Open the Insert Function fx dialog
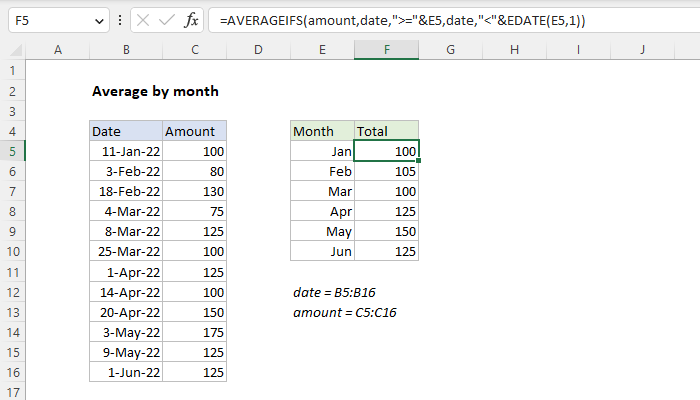The image size is (700, 400). point(191,21)
